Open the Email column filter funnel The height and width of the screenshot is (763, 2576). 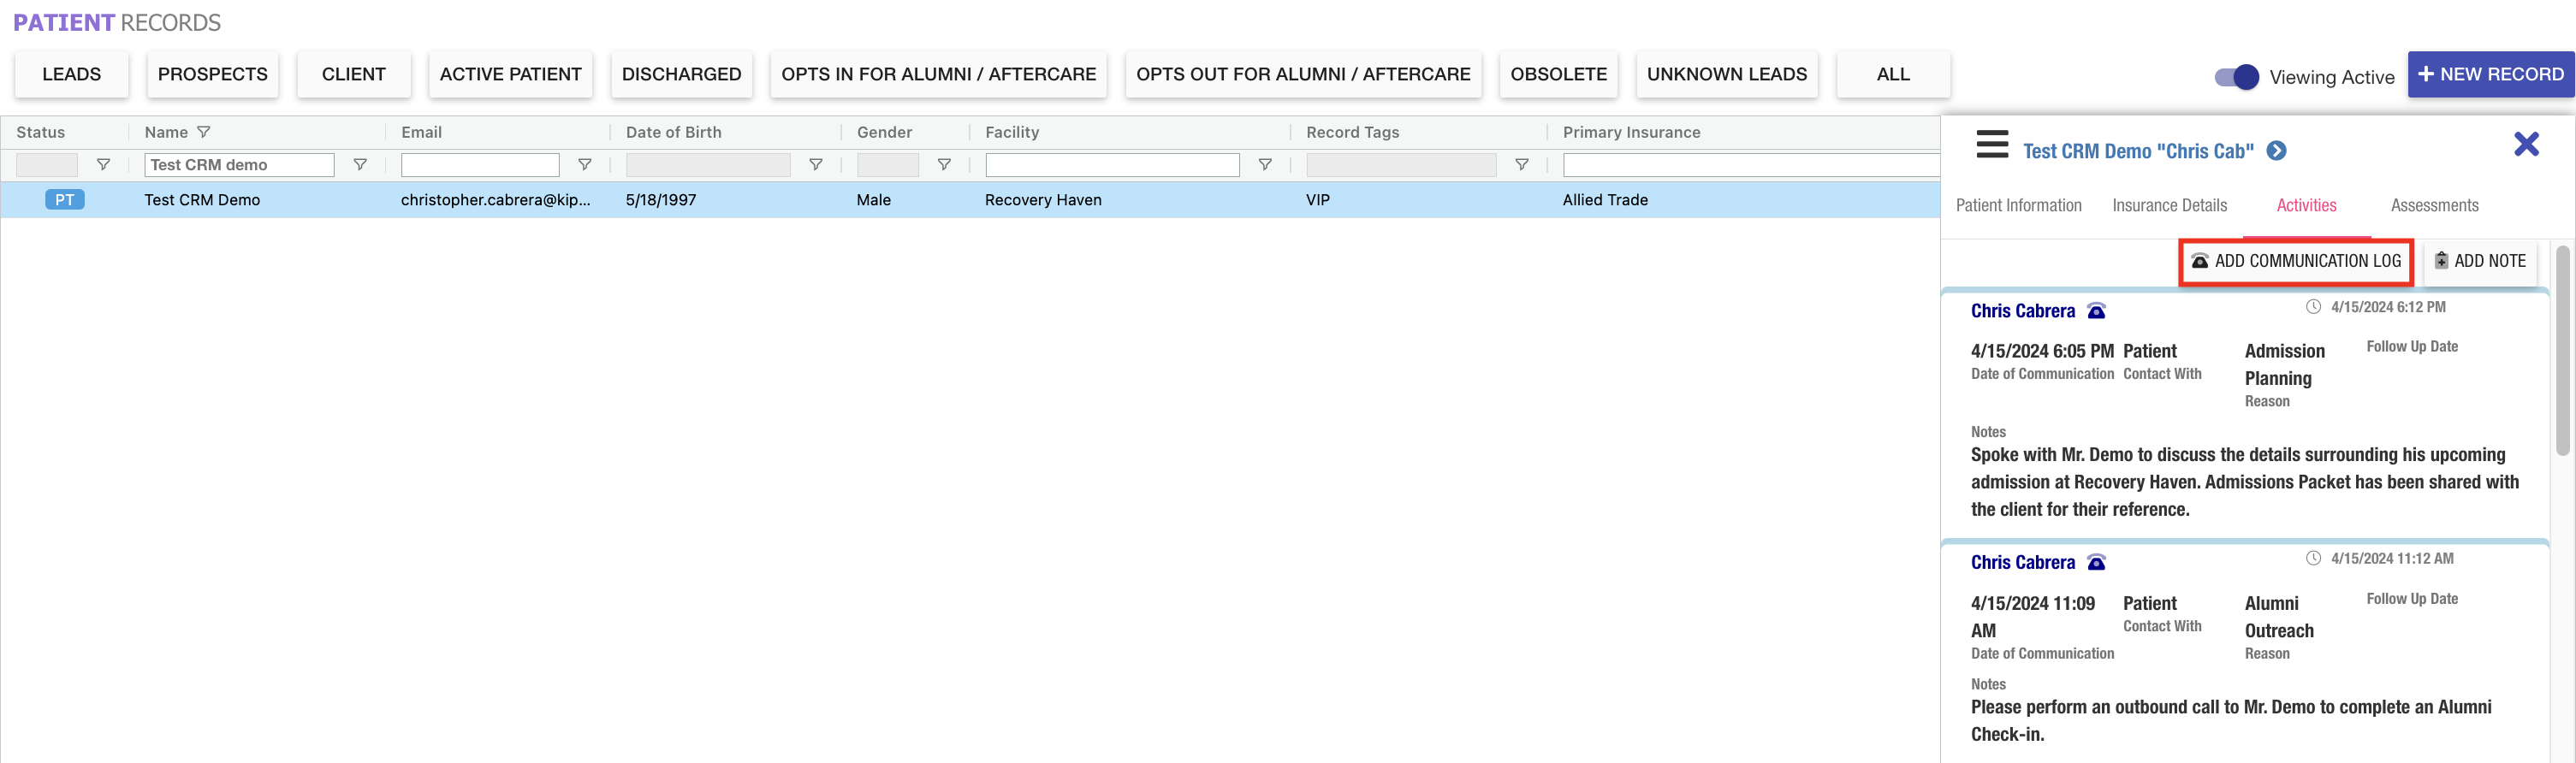coord(585,165)
